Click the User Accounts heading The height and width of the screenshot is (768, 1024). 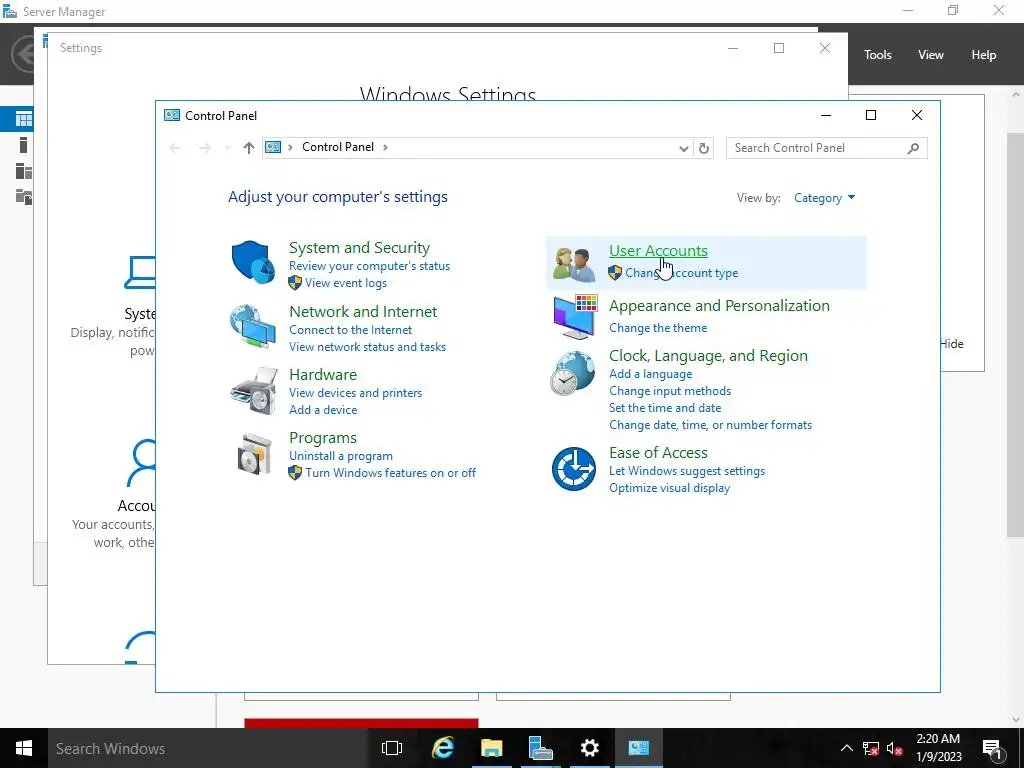658,251
